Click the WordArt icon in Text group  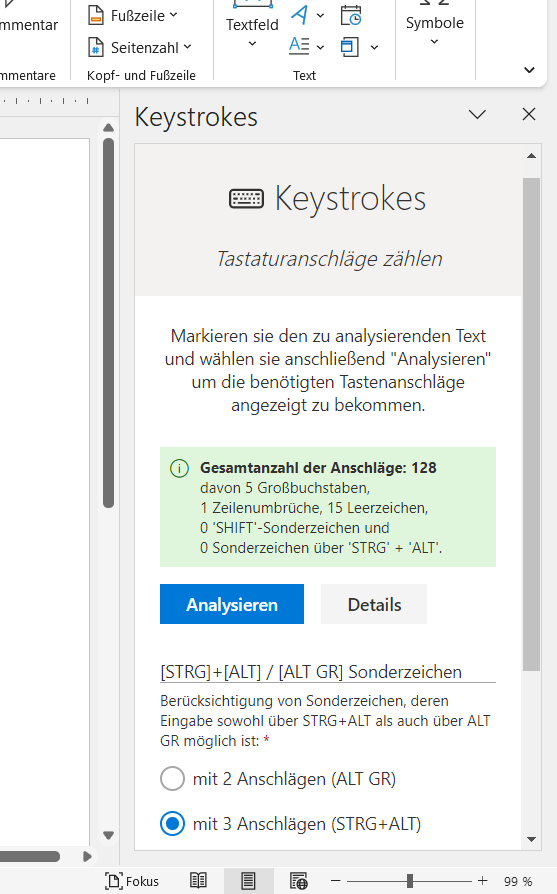[x=300, y=15]
